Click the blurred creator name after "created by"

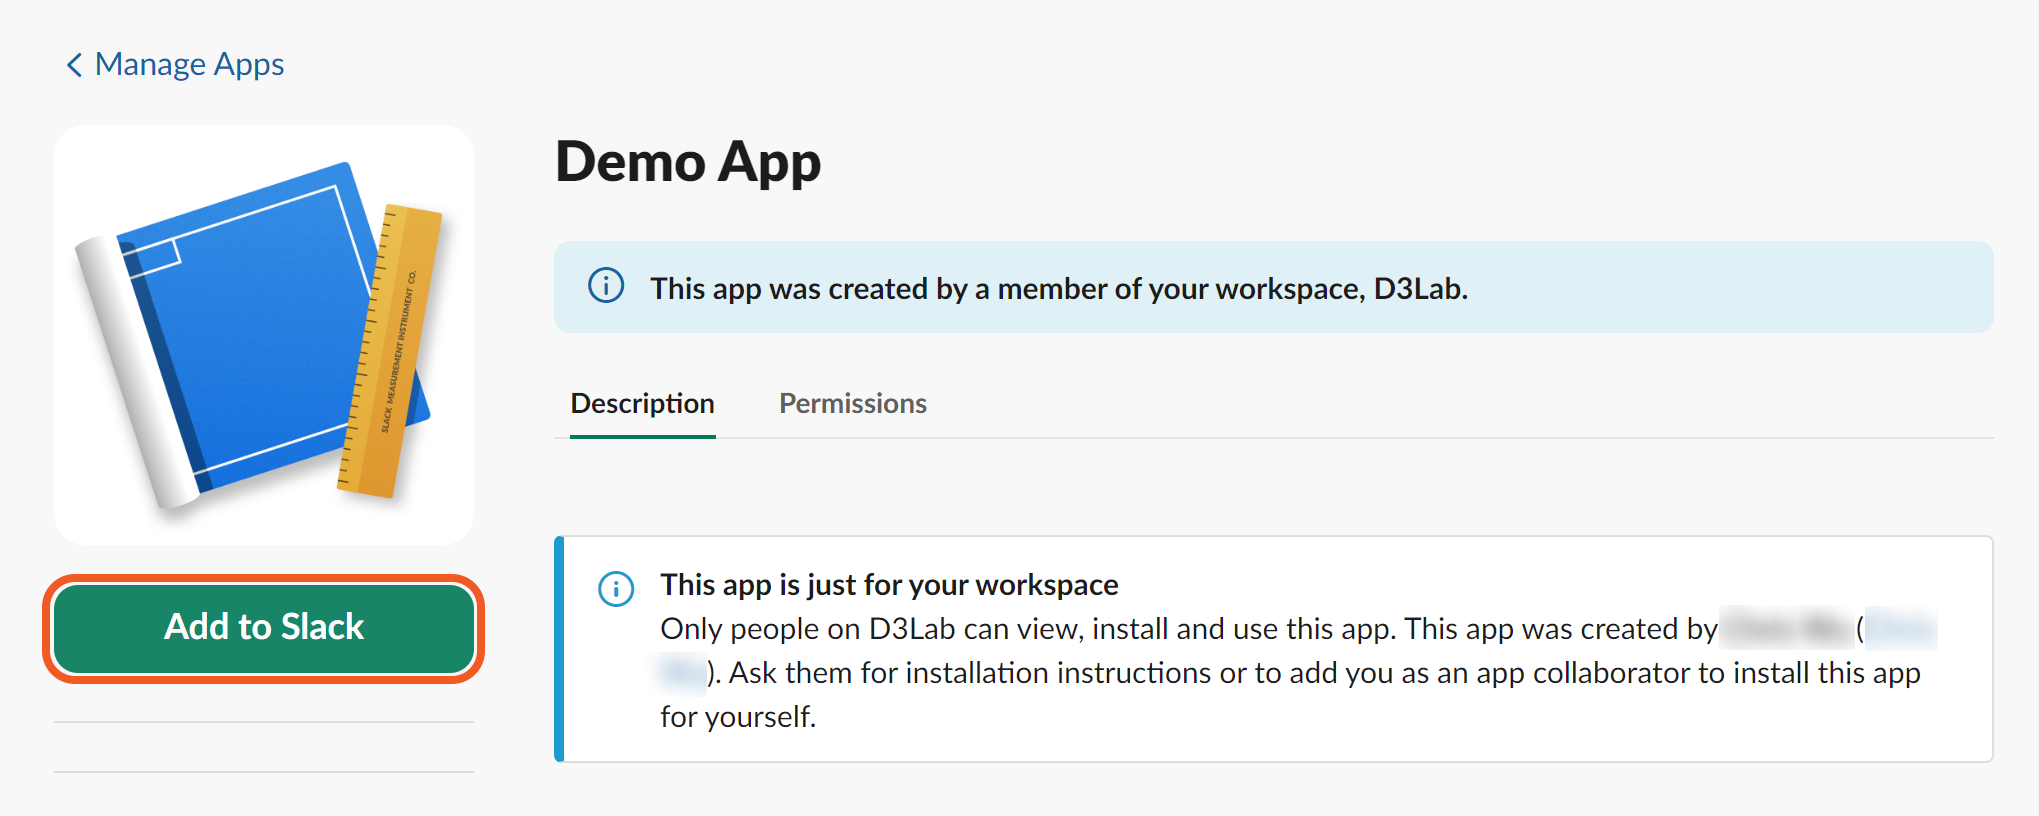click(x=1786, y=629)
